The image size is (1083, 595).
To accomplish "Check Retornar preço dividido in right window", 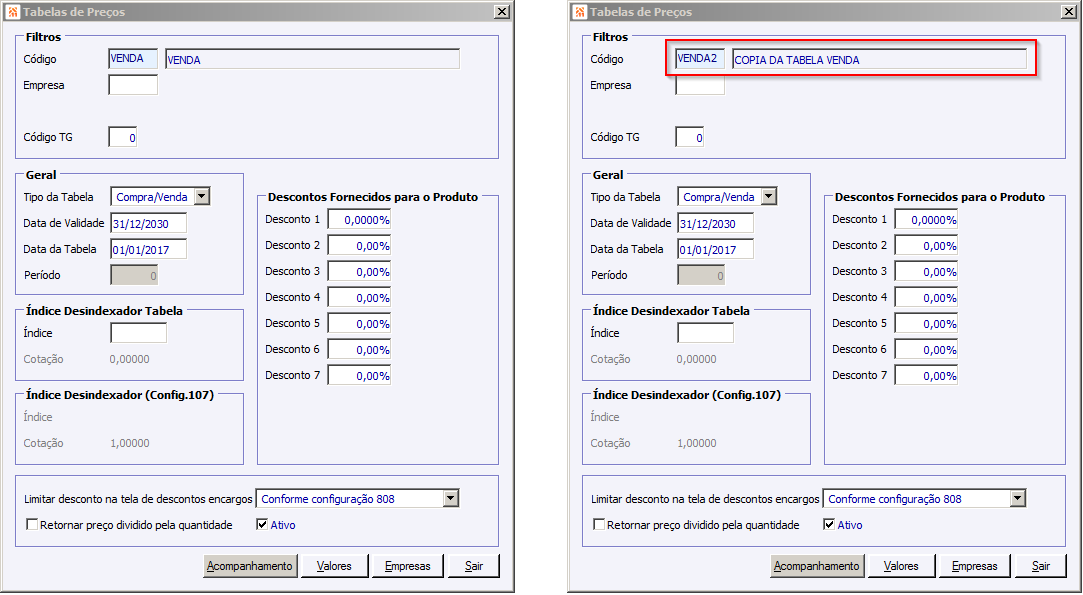I will pos(599,525).
